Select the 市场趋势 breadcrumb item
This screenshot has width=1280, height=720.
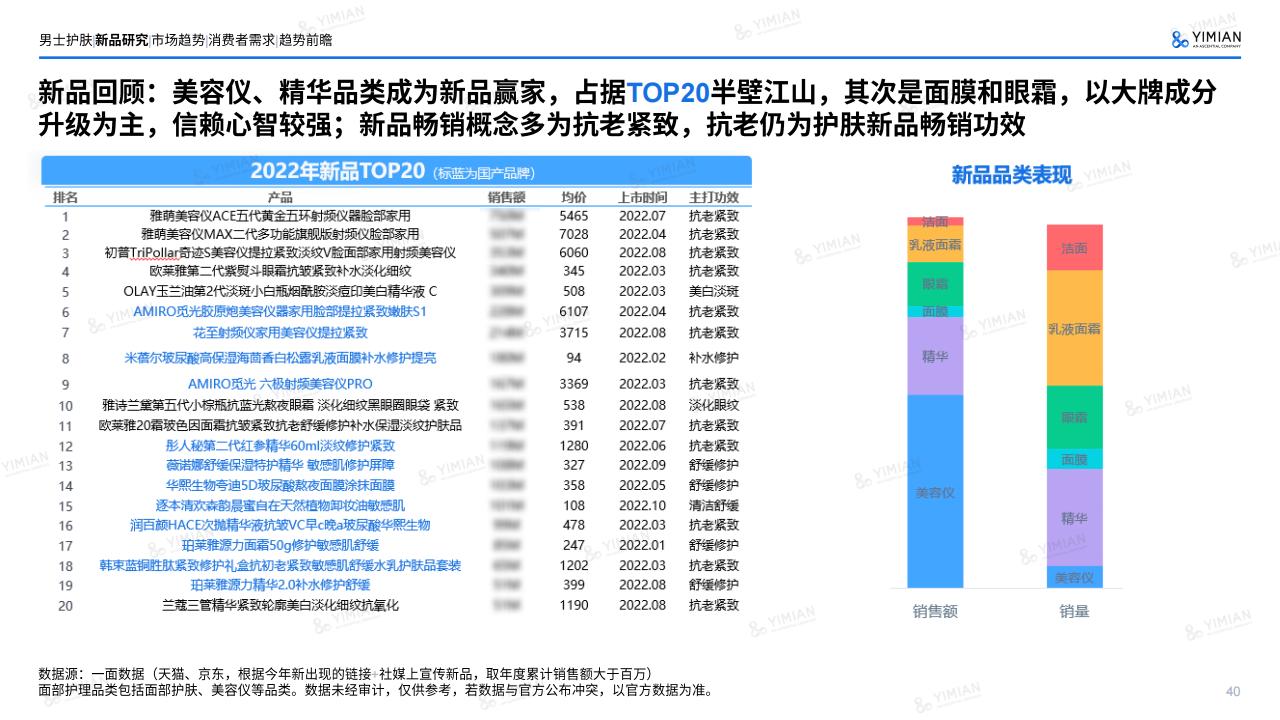pyautogui.click(x=178, y=41)
